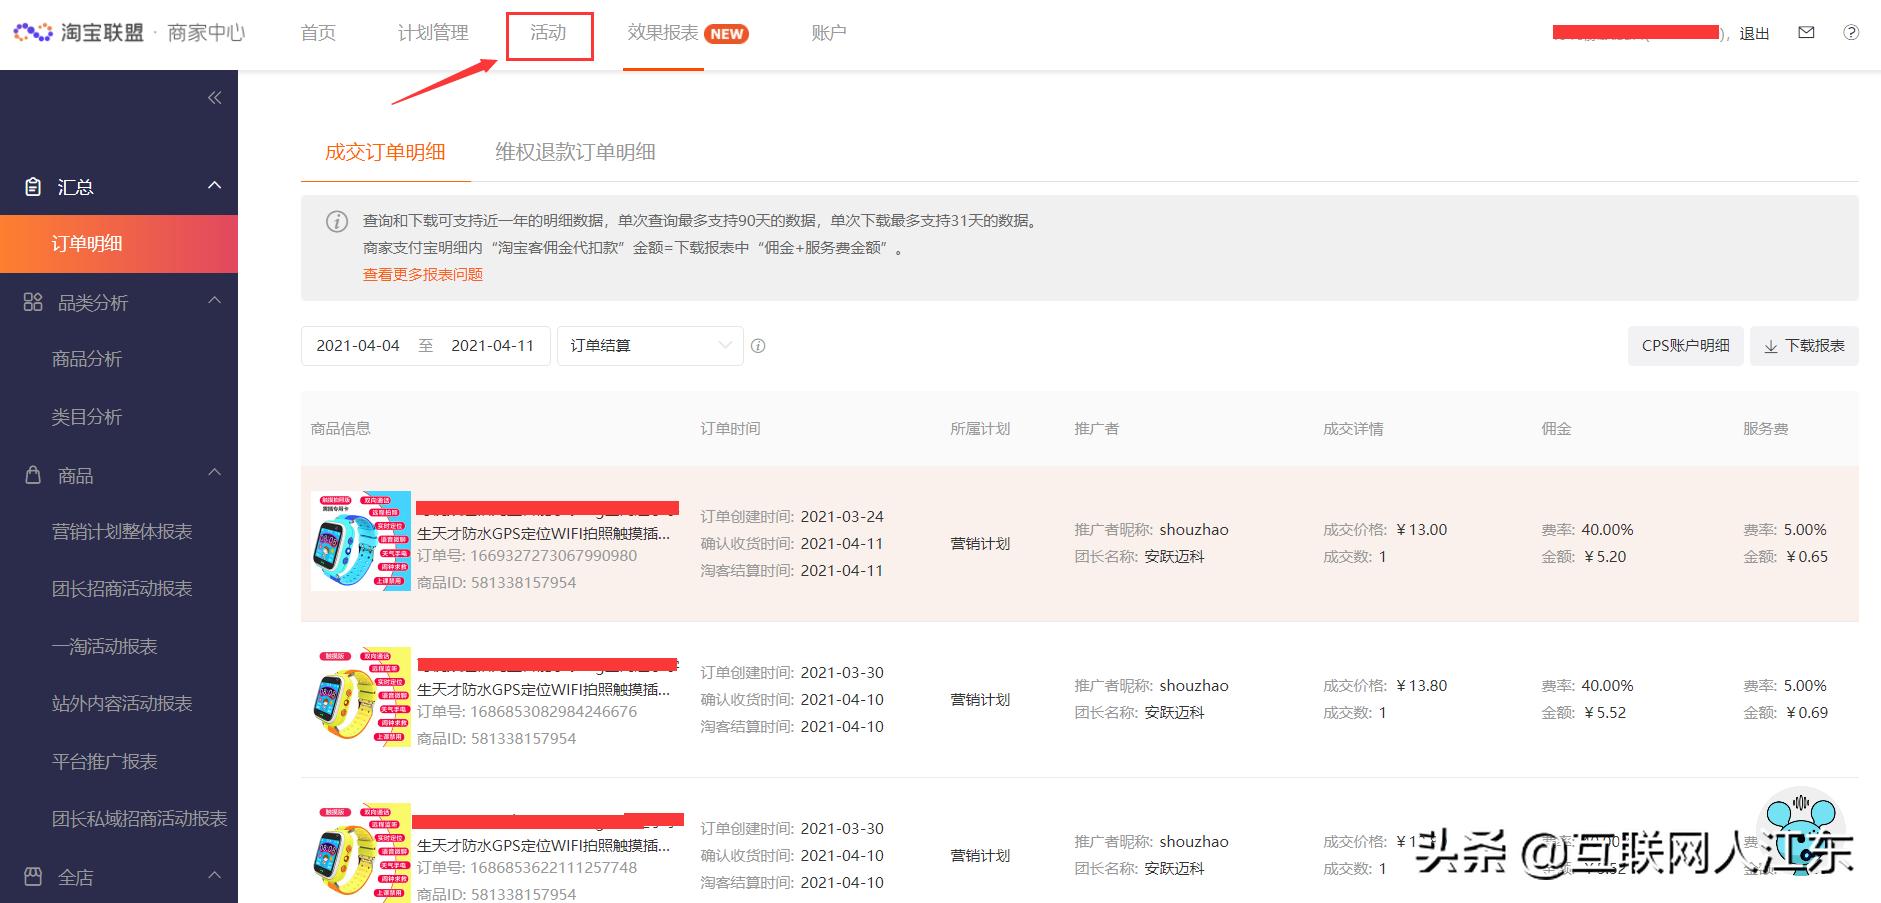Click the 品类分析 grid icon in sidebar
The width and height of the screenshot is (1881, 903).
[31, 302]
